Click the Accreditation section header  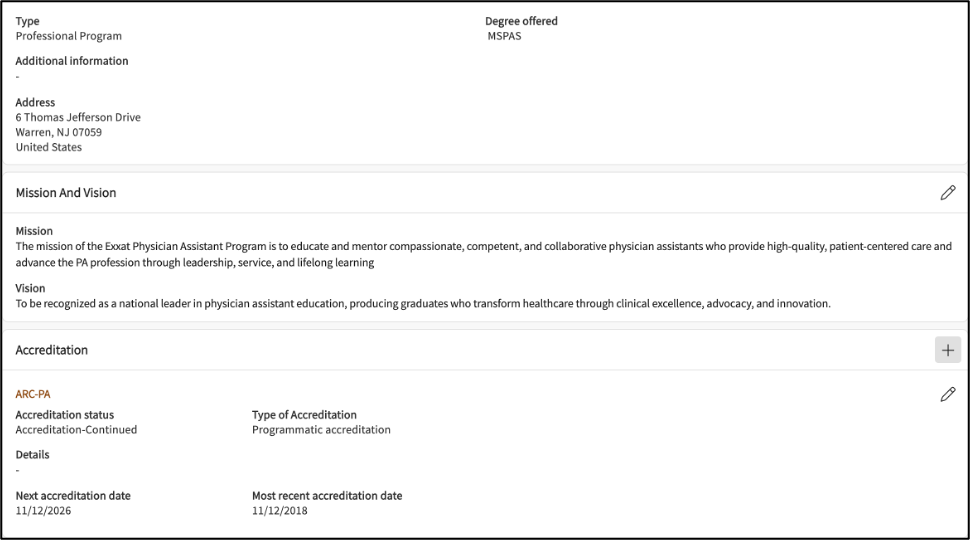tap(52, 350)
